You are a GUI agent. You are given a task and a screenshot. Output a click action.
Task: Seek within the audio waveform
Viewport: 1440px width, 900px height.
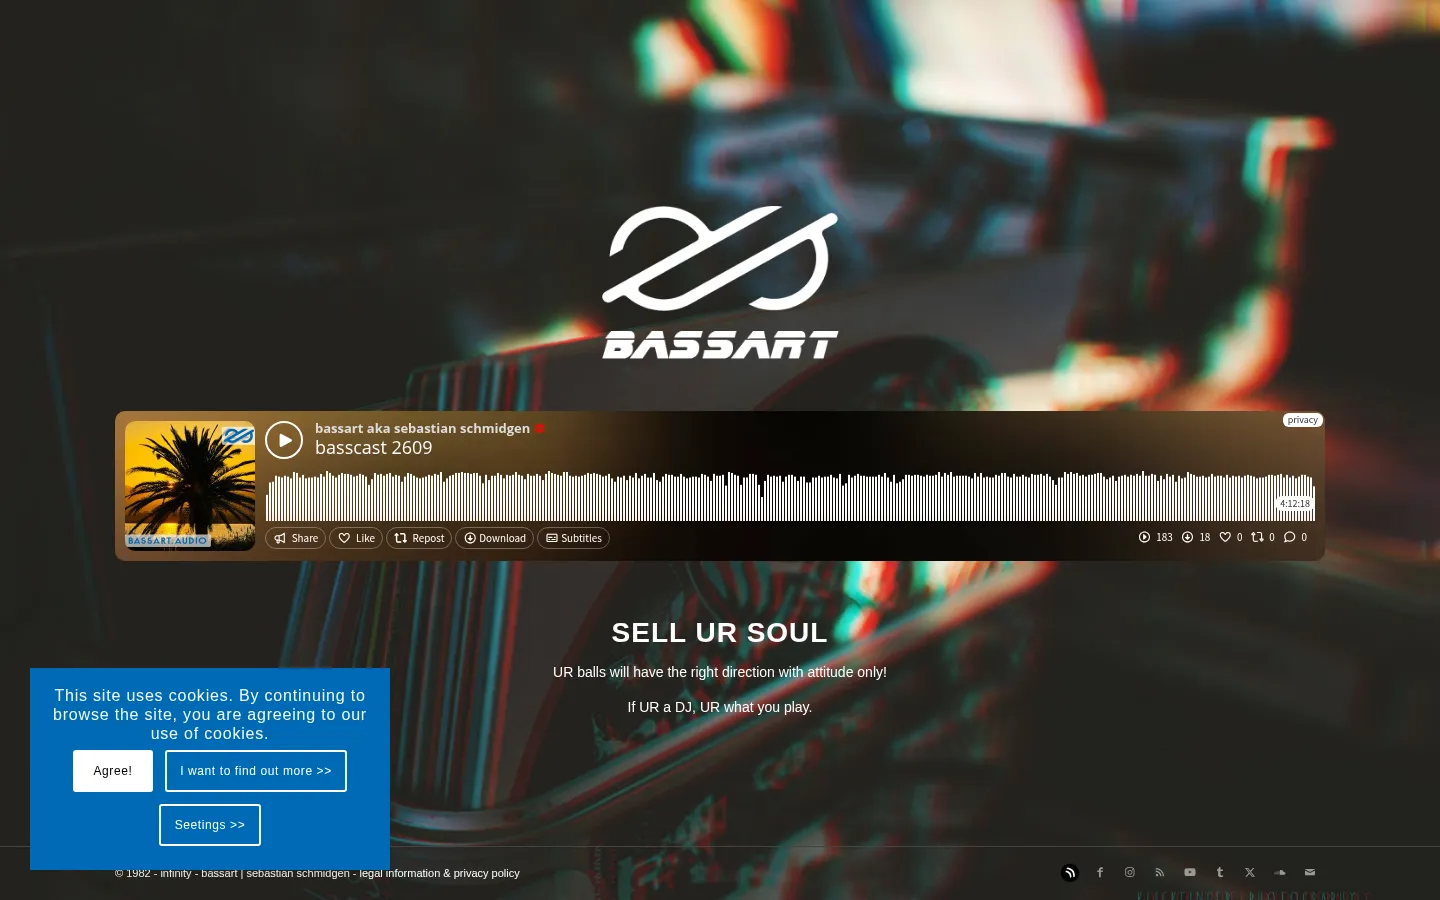790,496
